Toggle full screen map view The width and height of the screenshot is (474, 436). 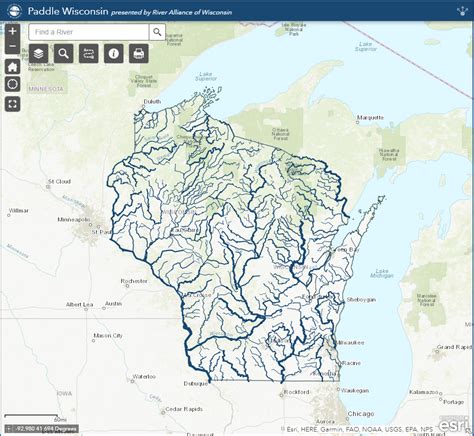(13, 104)
